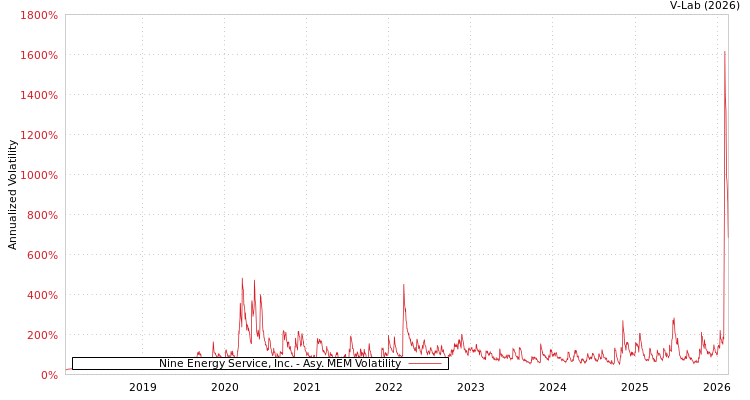
Task: Click the Nine Energy Service legend label
Action: click(280, 364)
